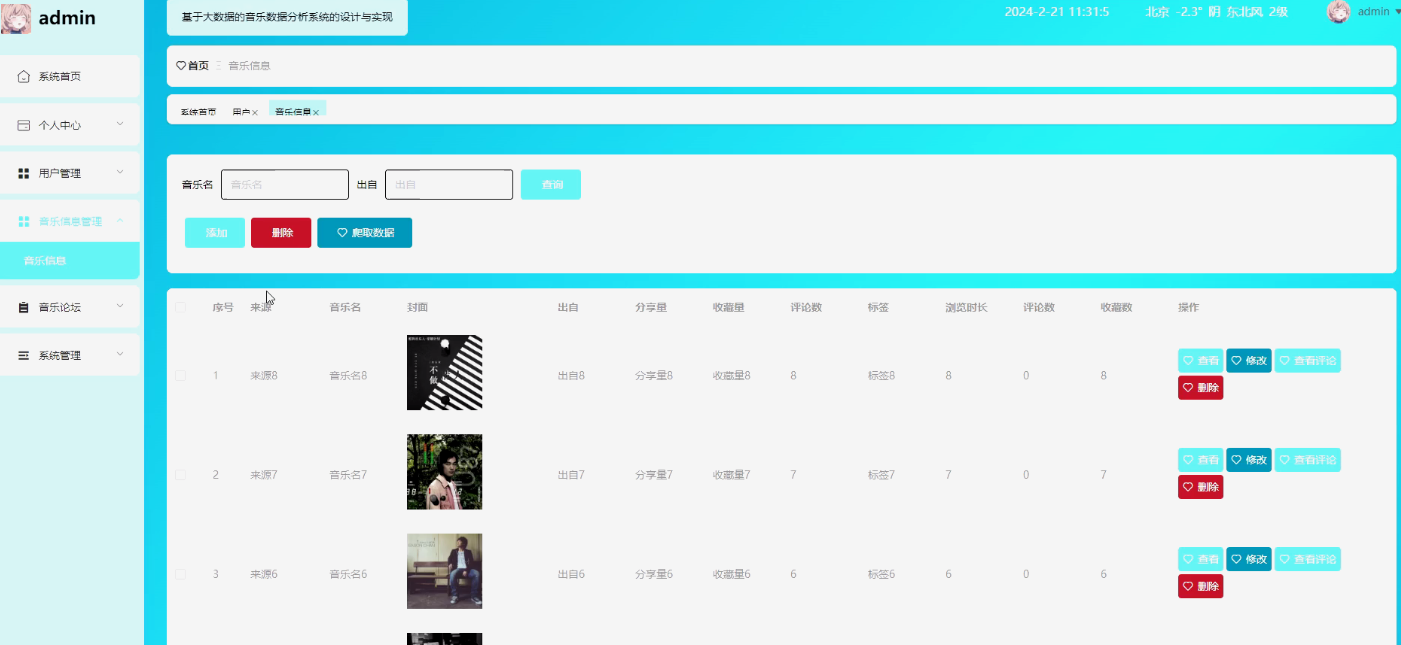Tick the select-all checkbox in table header
The image size is (1401, 645).
point(181,307)
